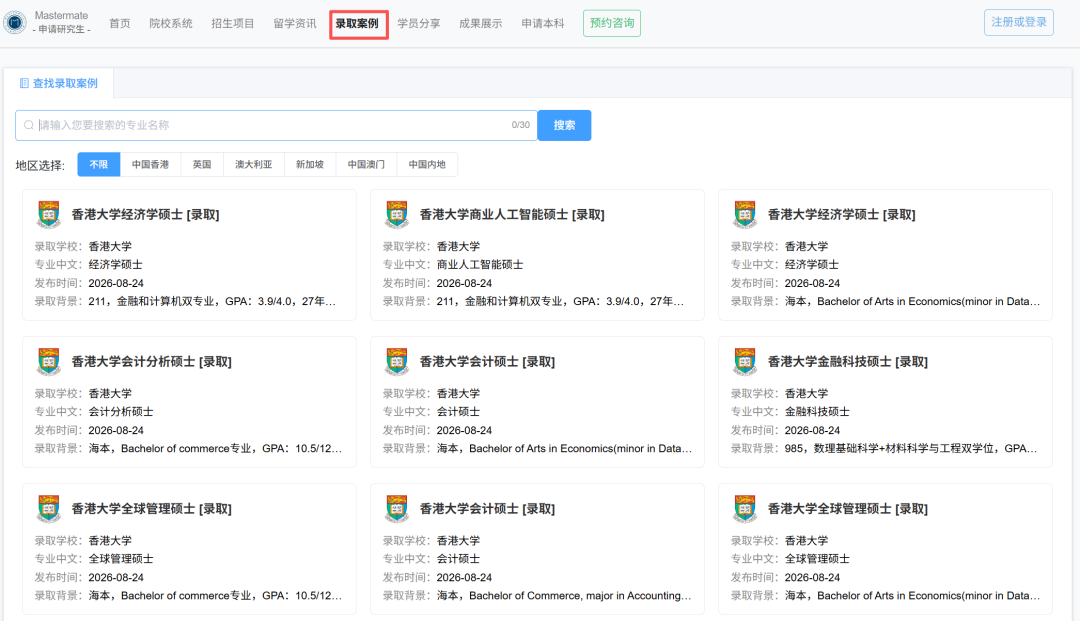Click the 预约咨询 button
Screen dimensions: 1080x621
click(x=612, y=23)
